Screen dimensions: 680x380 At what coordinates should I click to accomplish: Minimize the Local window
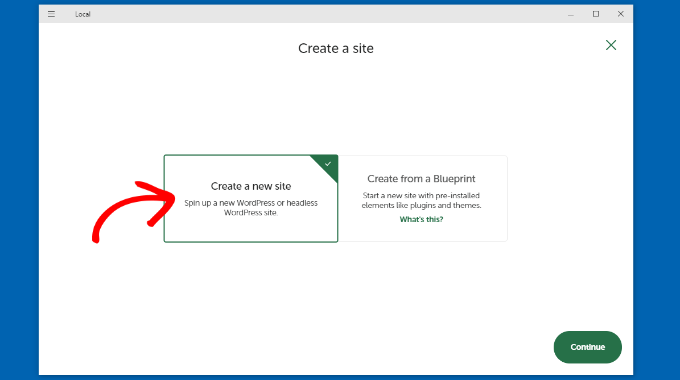(571, 14)
